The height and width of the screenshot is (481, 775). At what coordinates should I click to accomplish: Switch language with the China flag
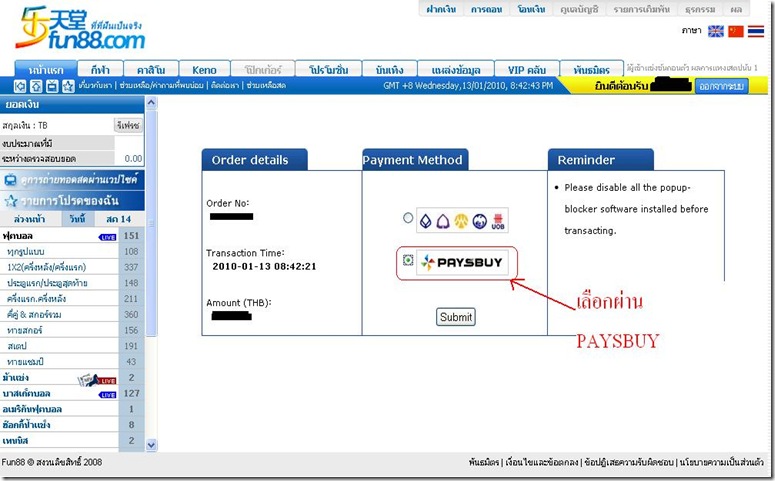[735, 31]
